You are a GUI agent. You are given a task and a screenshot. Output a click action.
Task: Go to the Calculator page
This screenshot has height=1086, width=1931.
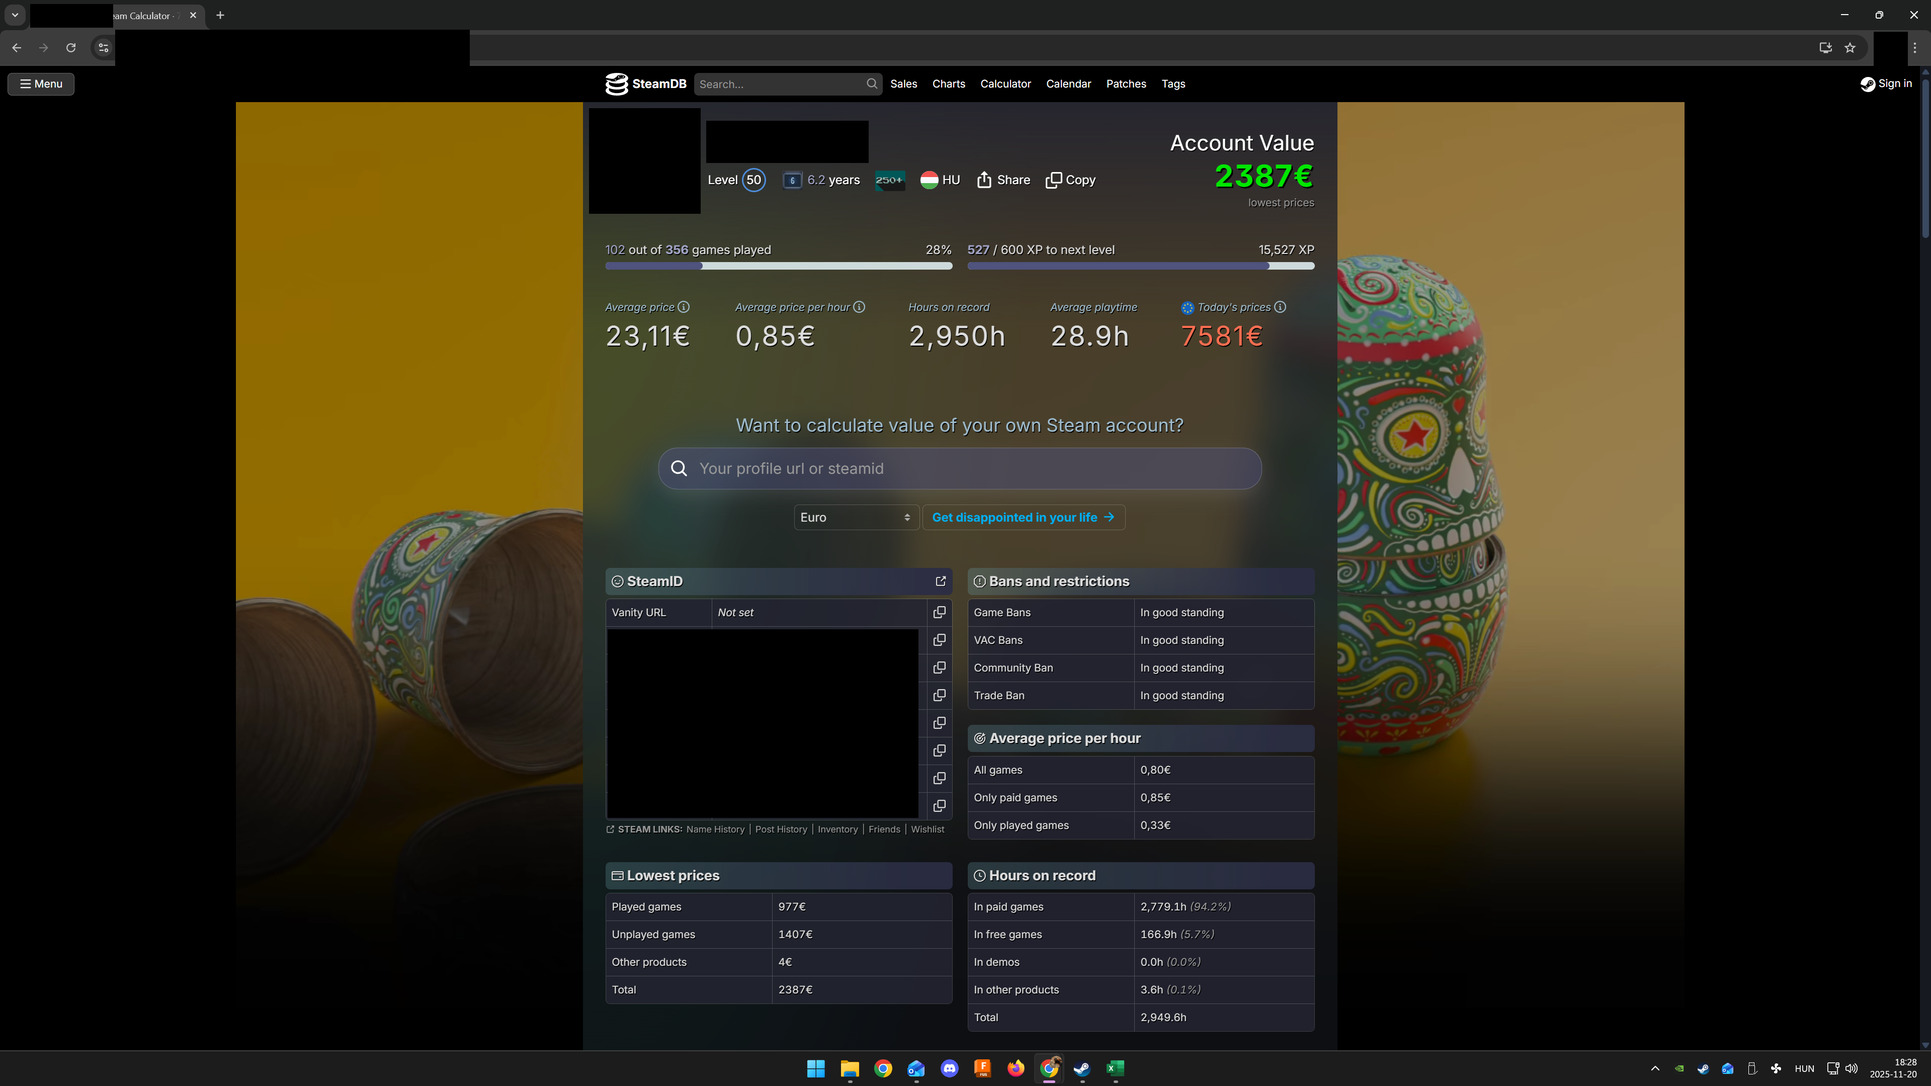click(x=1005, y=84)
